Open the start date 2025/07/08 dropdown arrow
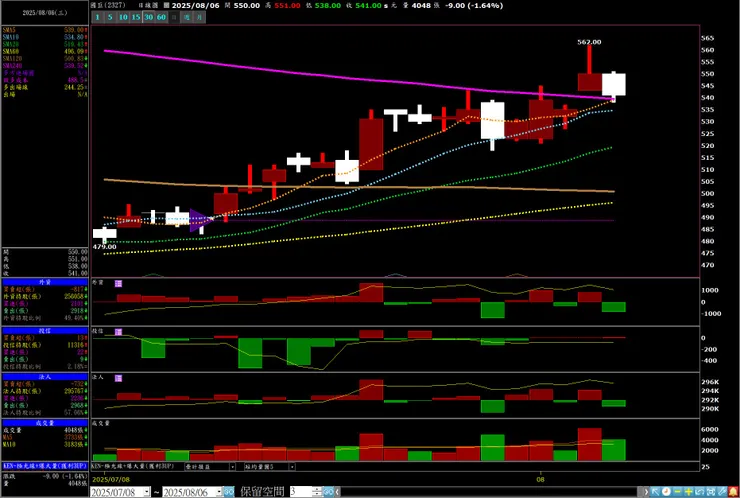The width and height of the screenshot is (740, 498). 147,491
